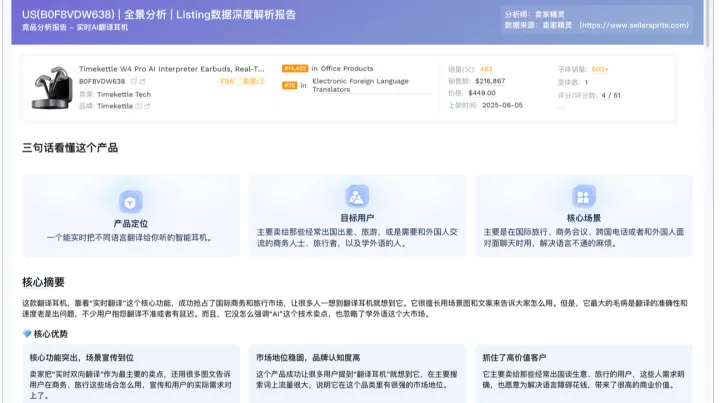The width and height of the screenshot is (720, 403).
Task: Click the 卖家: 1 badge
Action: (253, 81)
